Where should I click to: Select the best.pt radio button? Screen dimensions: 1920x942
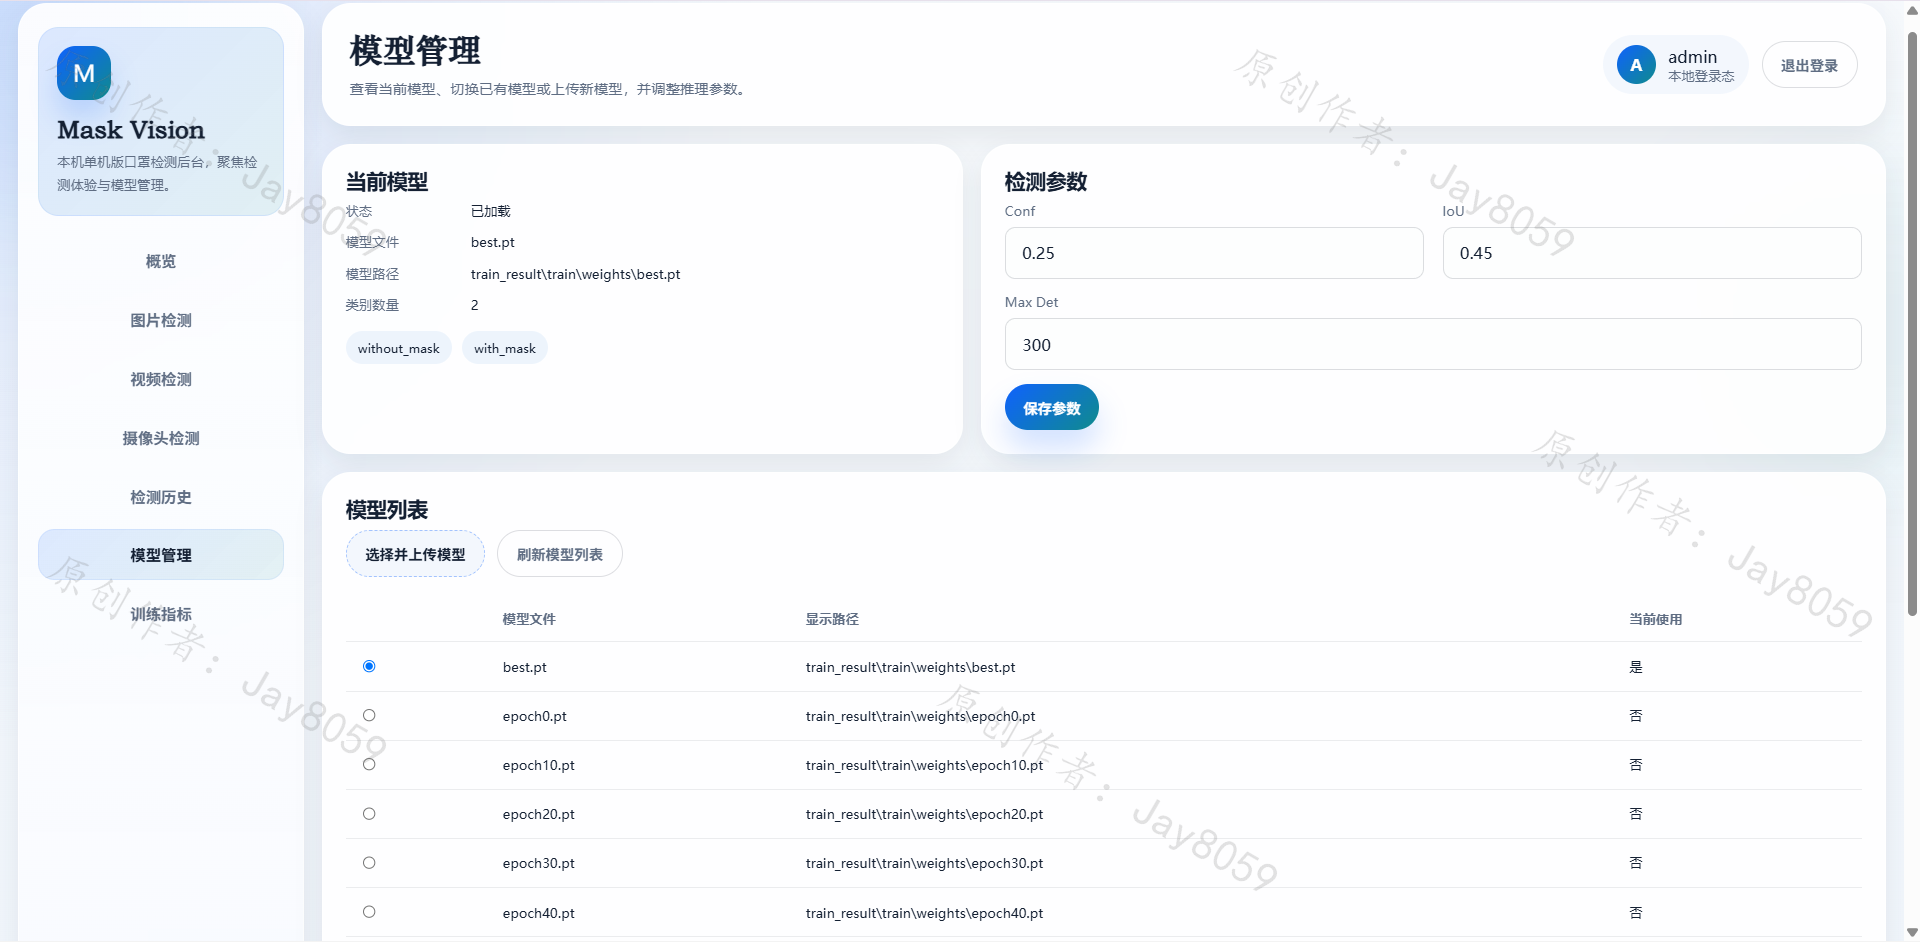point(369,666)
